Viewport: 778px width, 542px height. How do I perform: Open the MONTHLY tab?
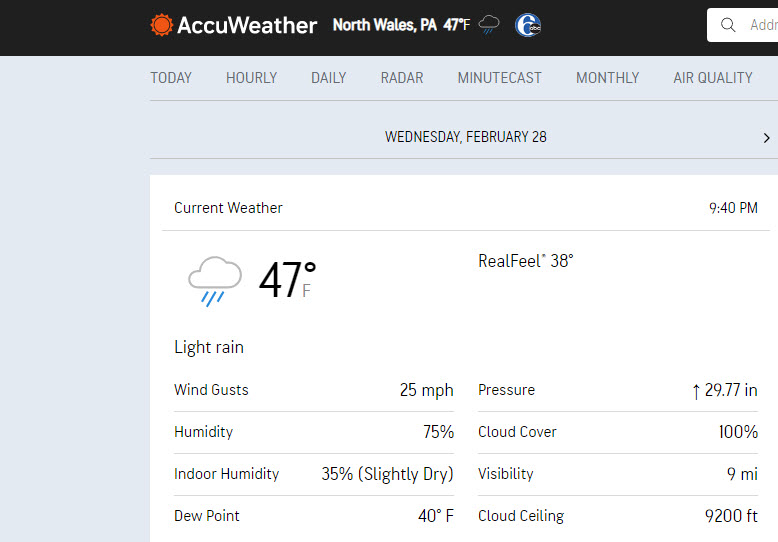(x=607, y=78)
